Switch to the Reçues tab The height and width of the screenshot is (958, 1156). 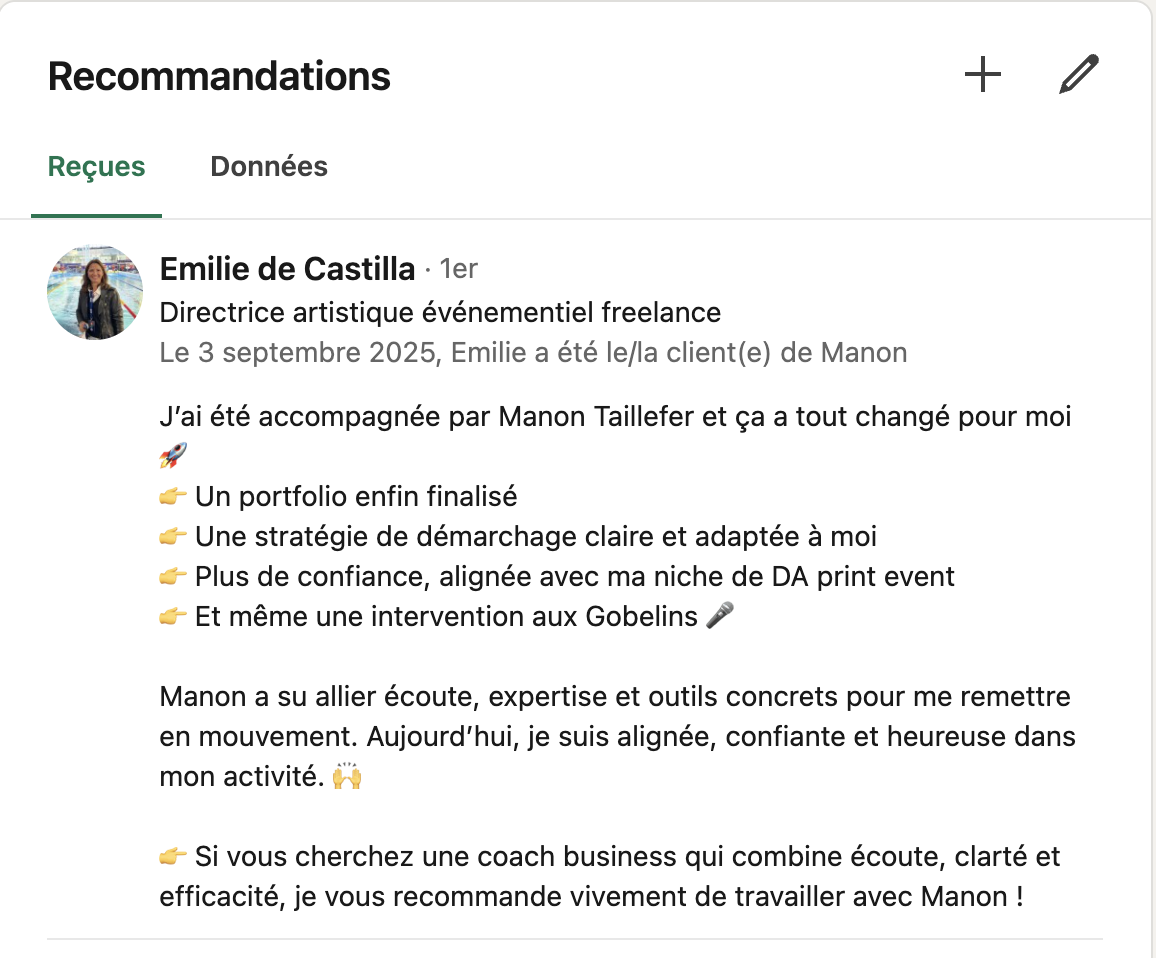click(97, 167)
